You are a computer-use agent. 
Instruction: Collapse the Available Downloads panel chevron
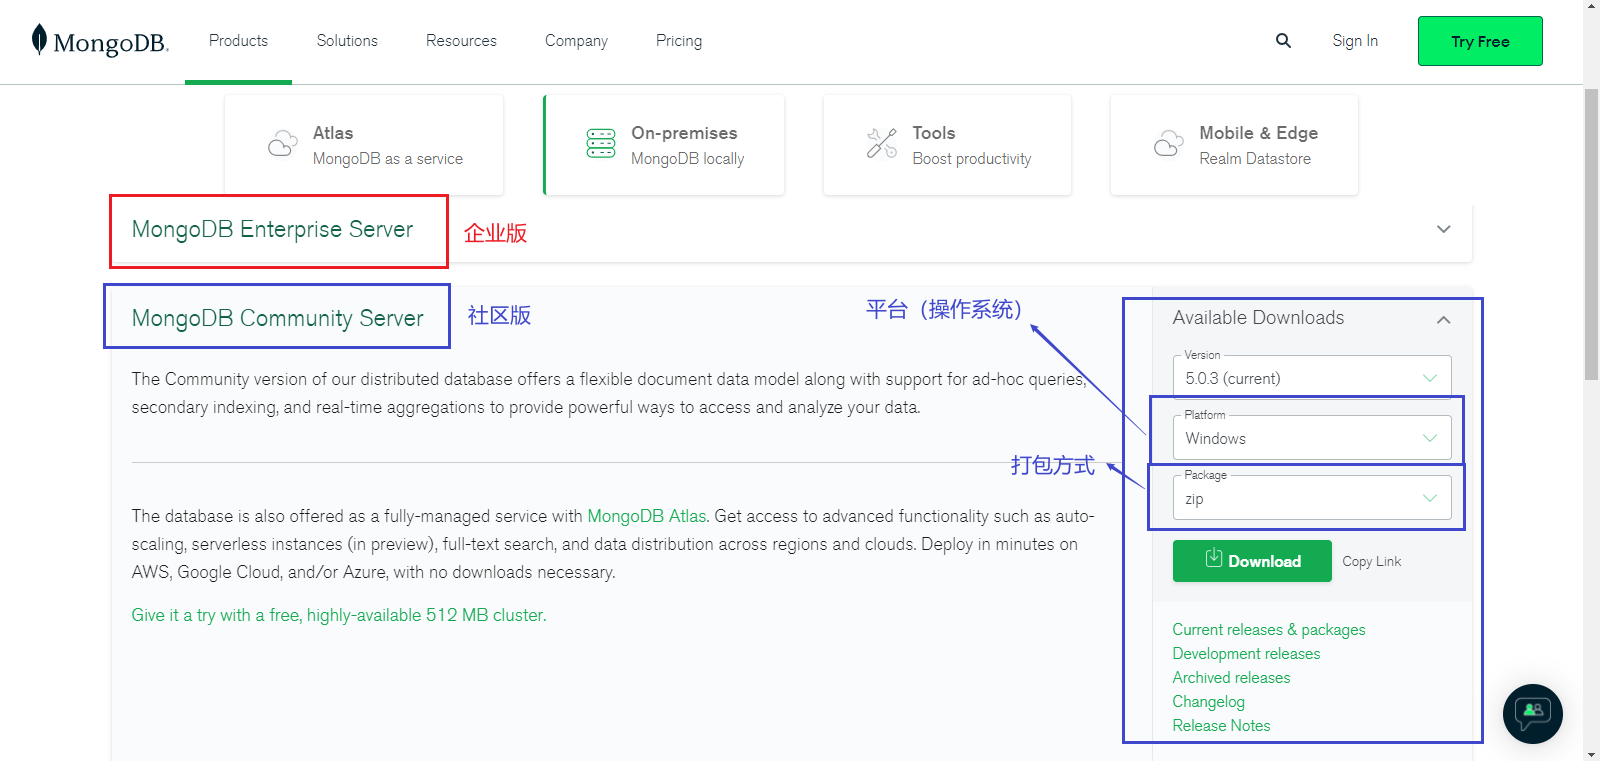[1443, 320]
